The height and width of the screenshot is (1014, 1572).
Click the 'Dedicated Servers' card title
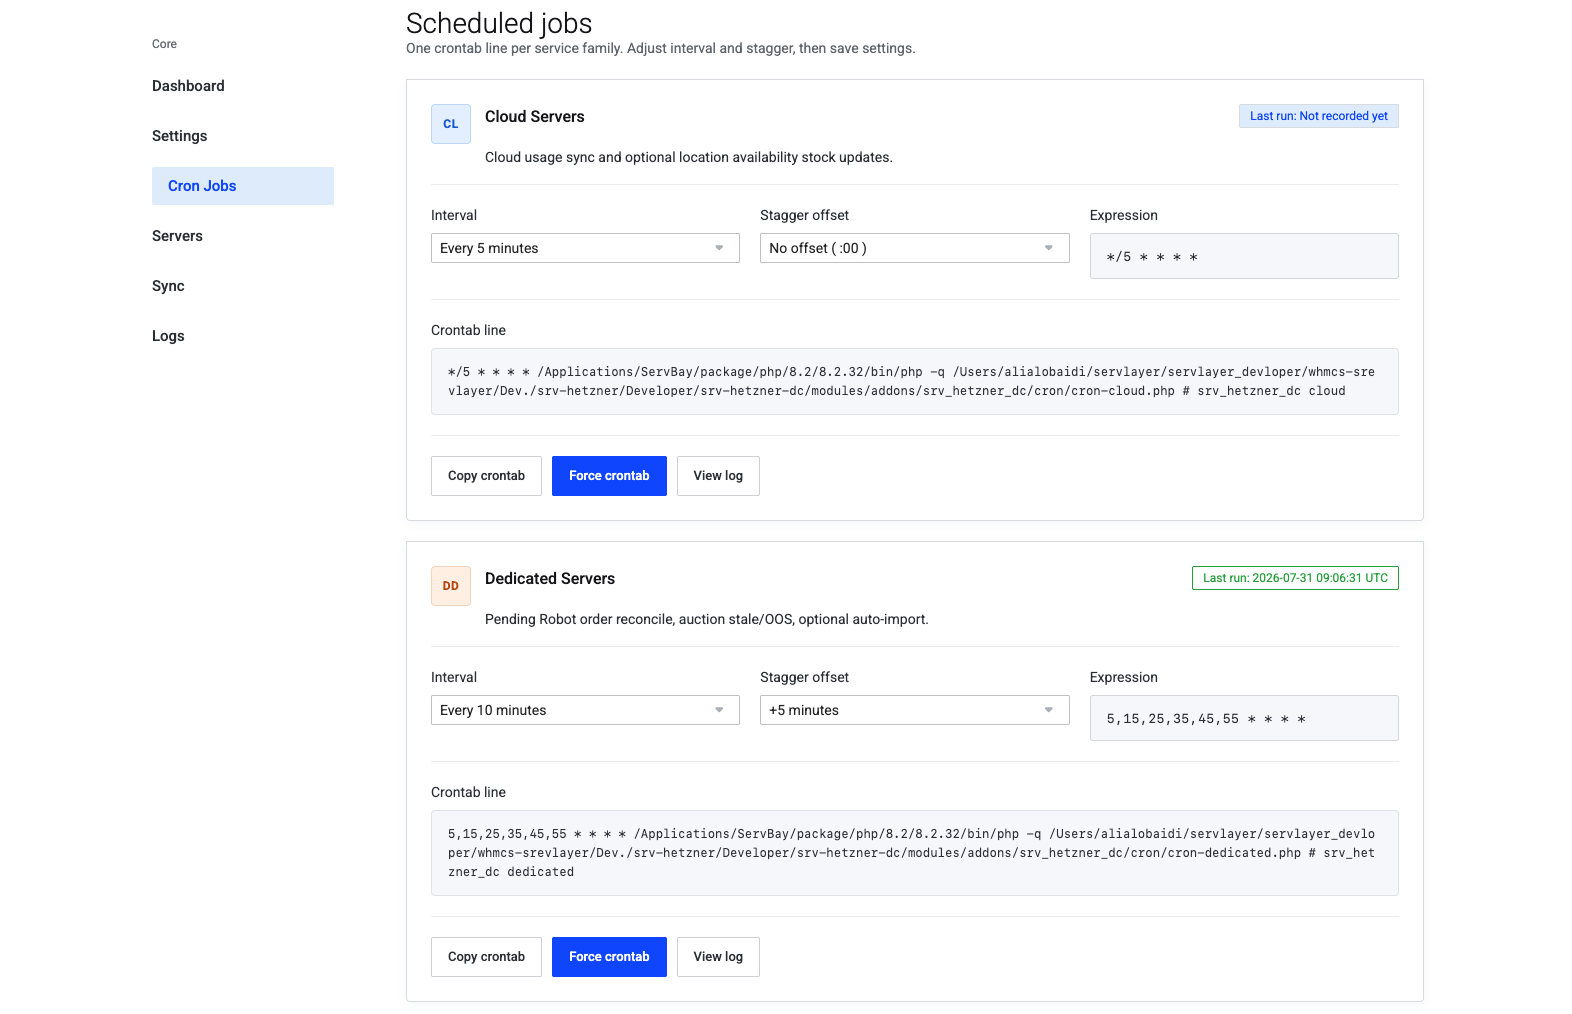[550, 579]
